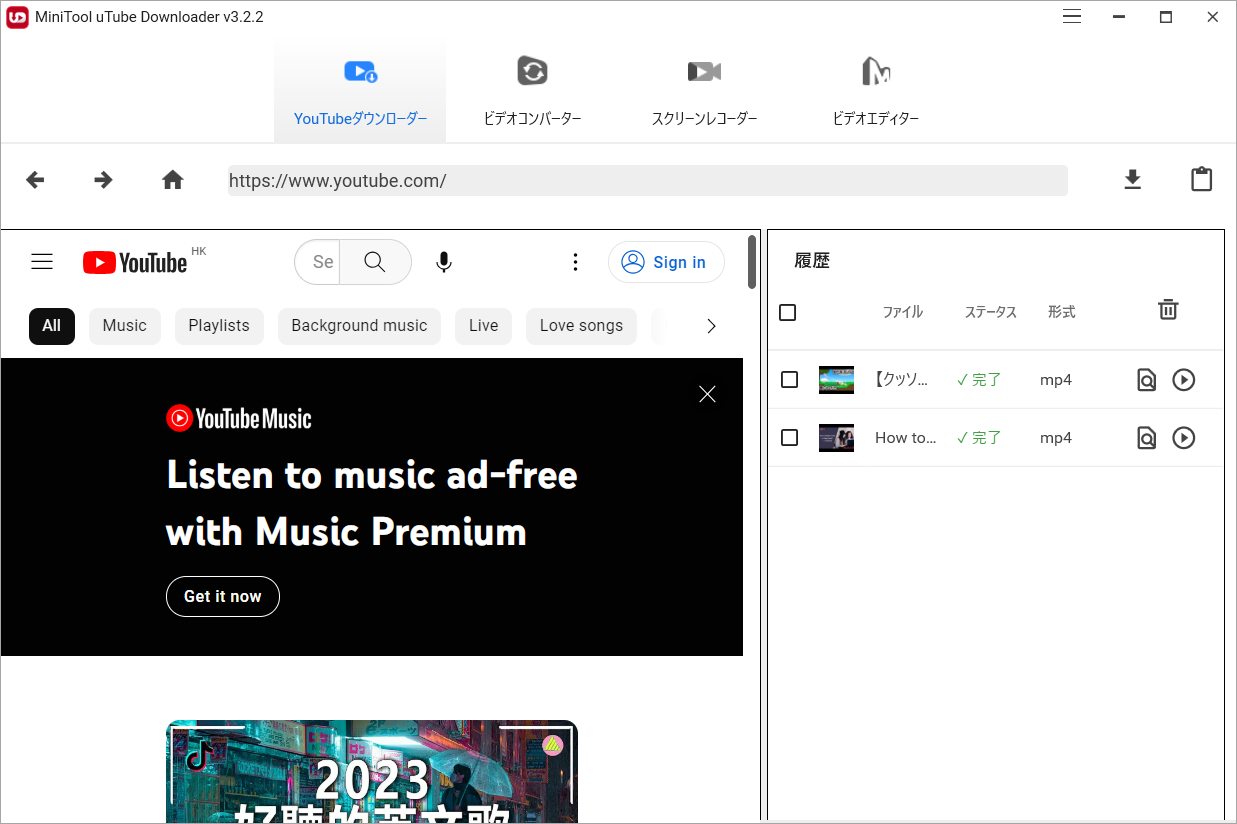Locate file for the How to... video
This screenshot has width=1237, height=824.
click(1146, 438)
